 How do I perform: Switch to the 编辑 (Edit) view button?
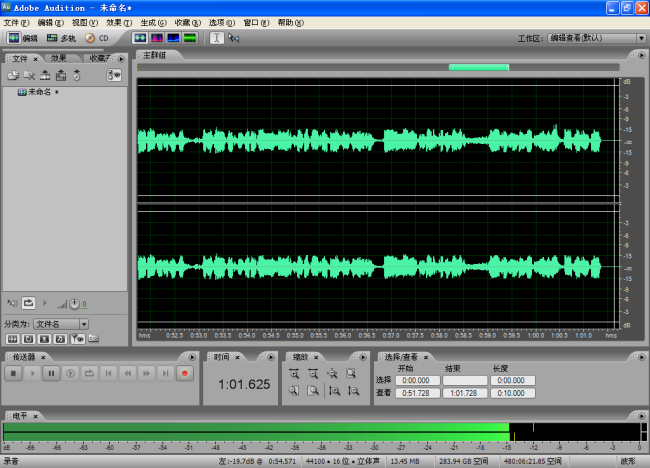22,38
